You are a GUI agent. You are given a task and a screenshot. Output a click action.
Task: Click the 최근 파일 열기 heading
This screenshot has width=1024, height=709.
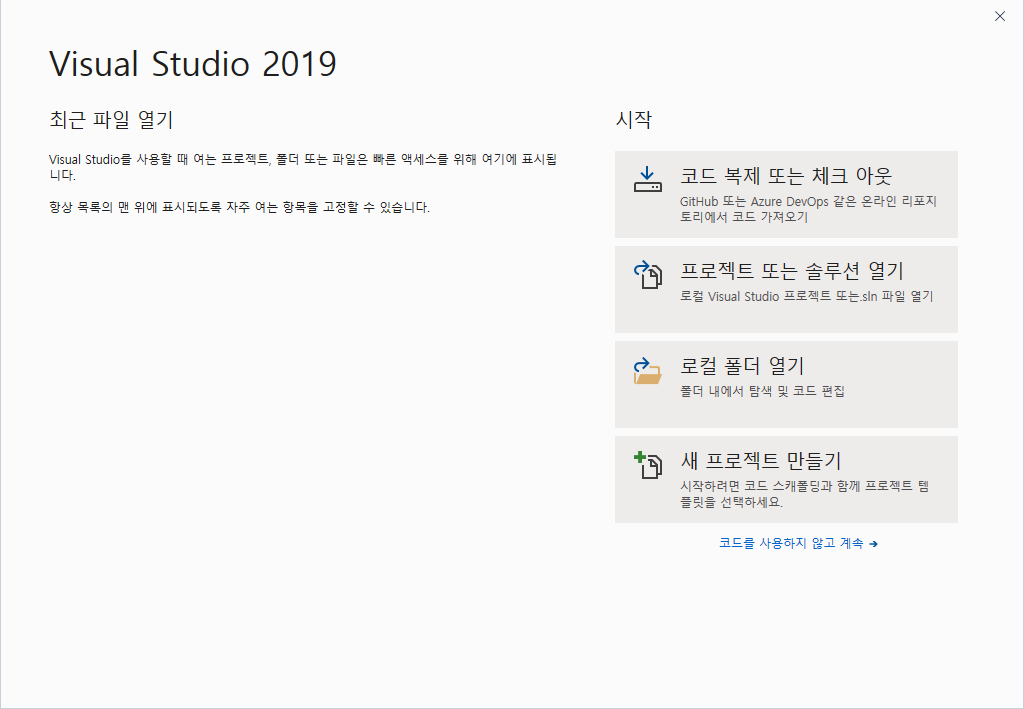[x=111, y=120]
